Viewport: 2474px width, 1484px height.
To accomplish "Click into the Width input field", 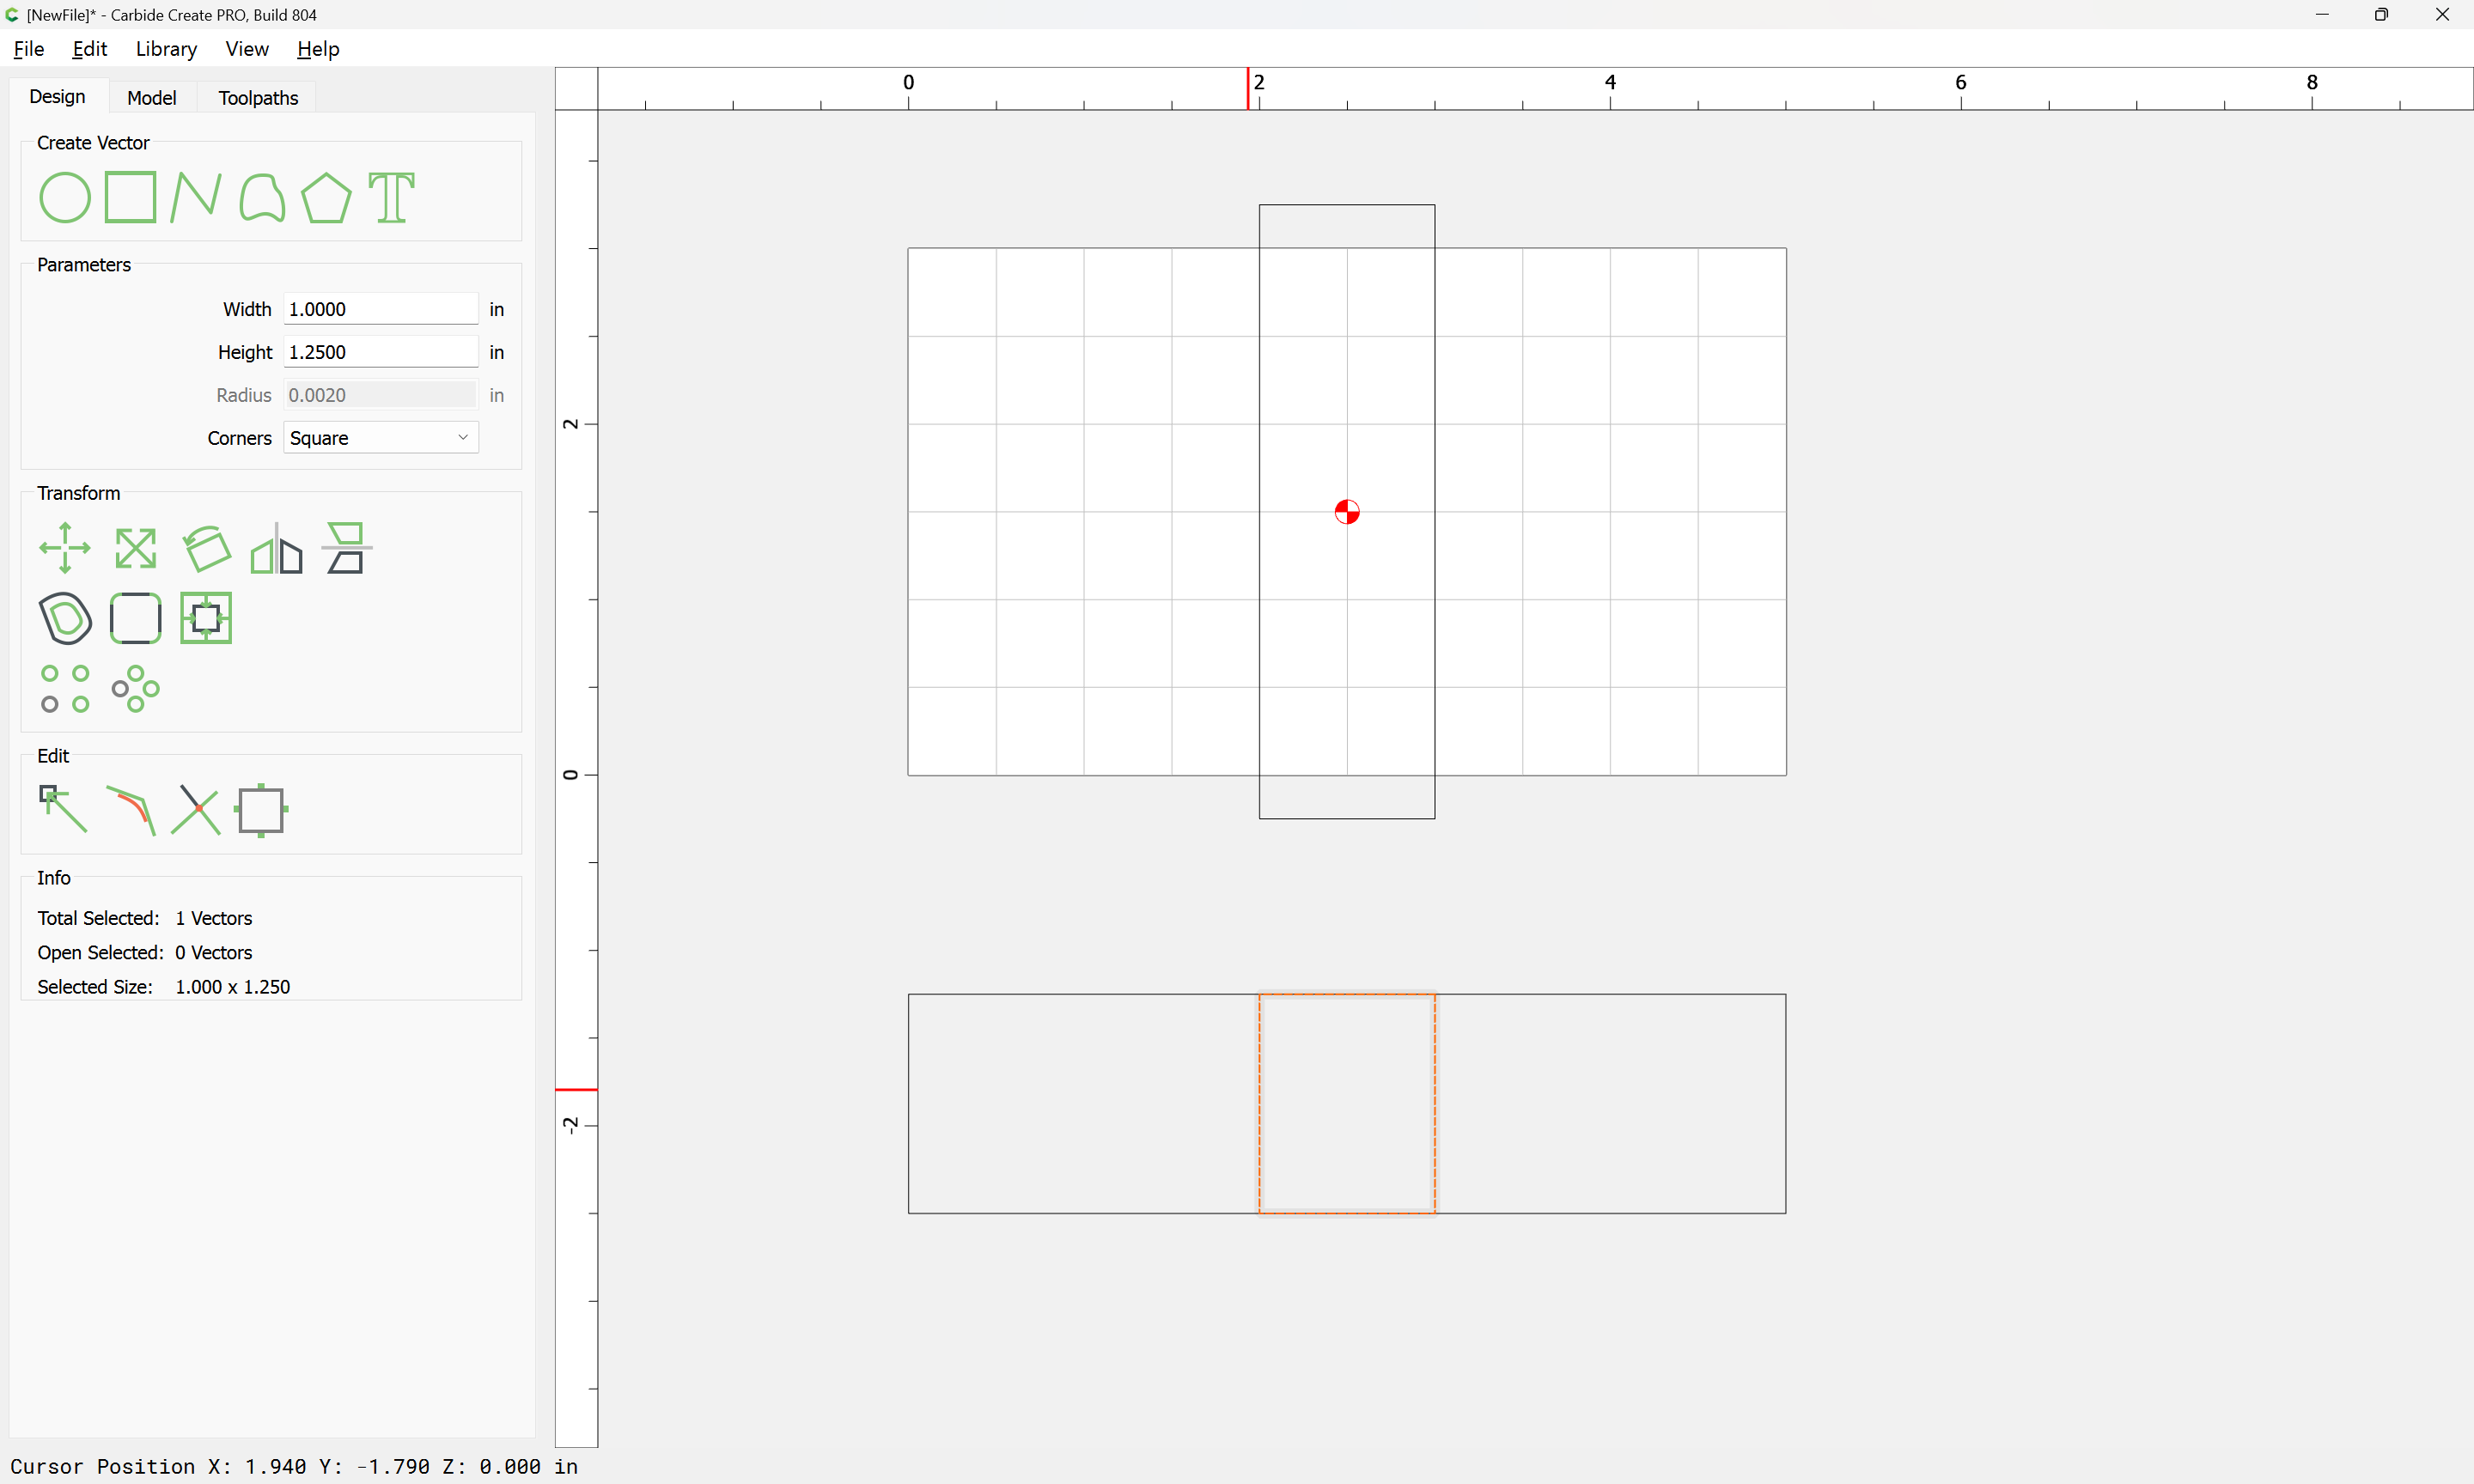I will (380, 309).
